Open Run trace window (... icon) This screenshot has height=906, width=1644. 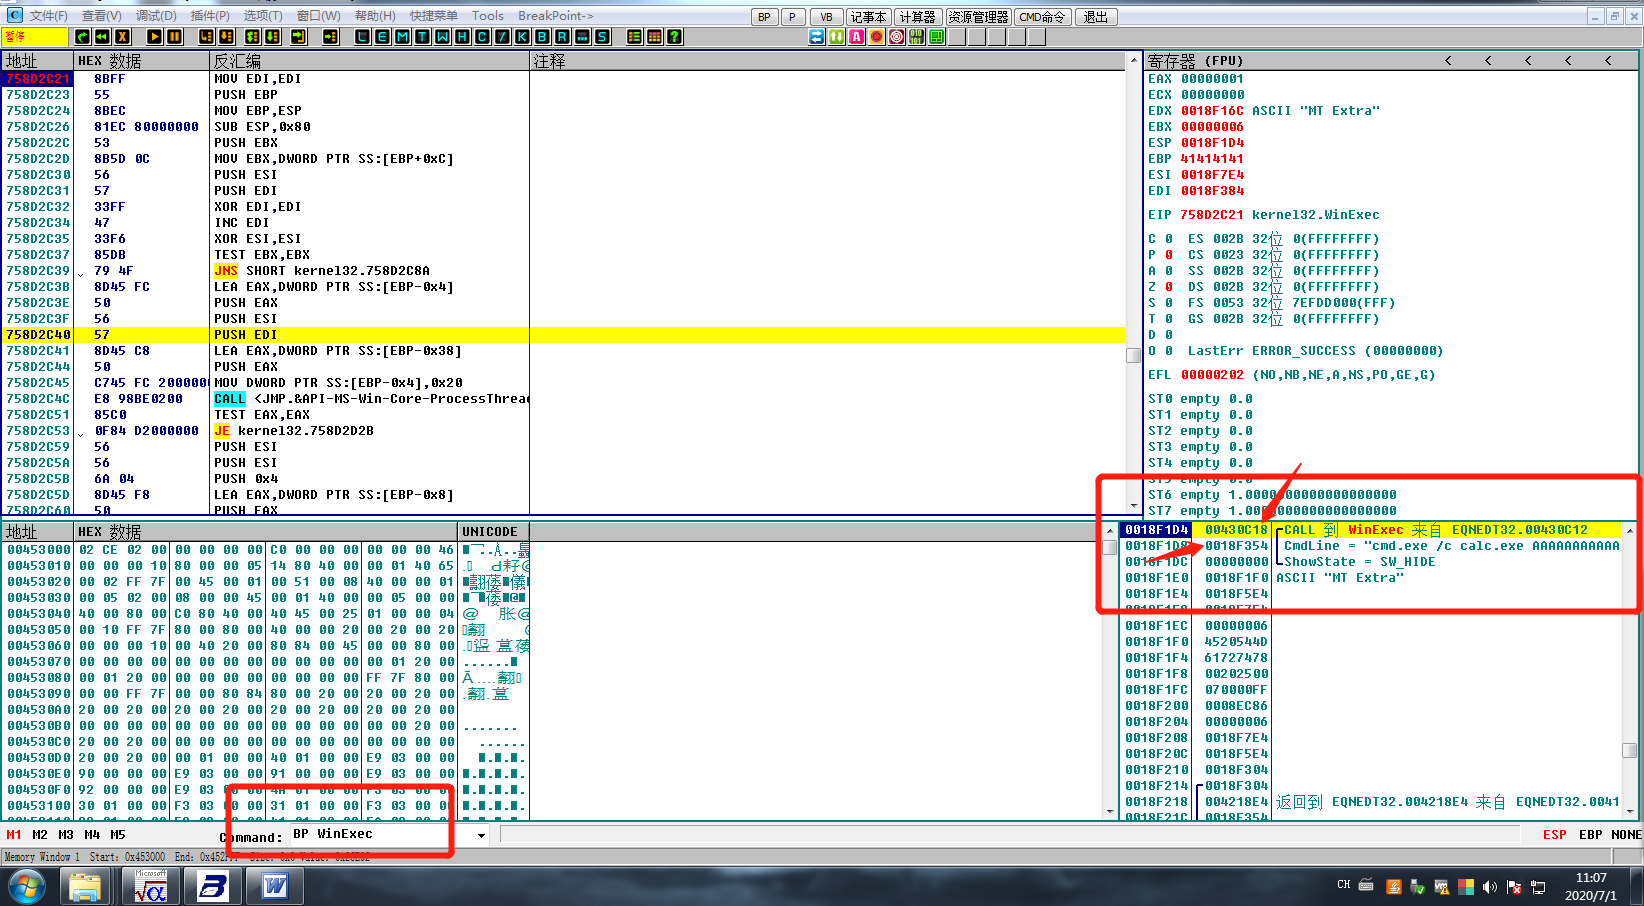point(582,36)
